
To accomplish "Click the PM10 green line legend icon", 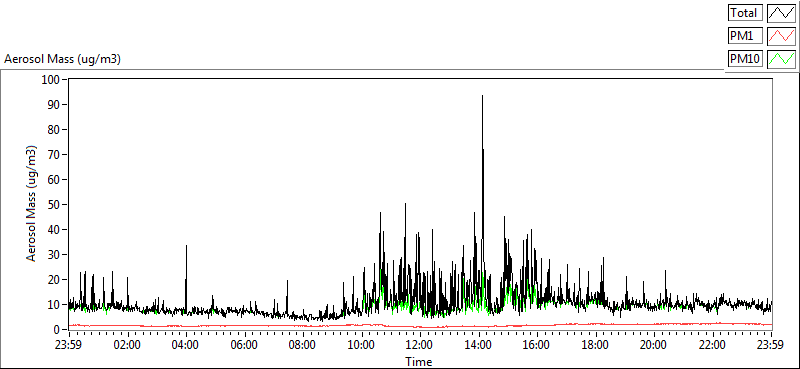I will (x=782, y=59).
